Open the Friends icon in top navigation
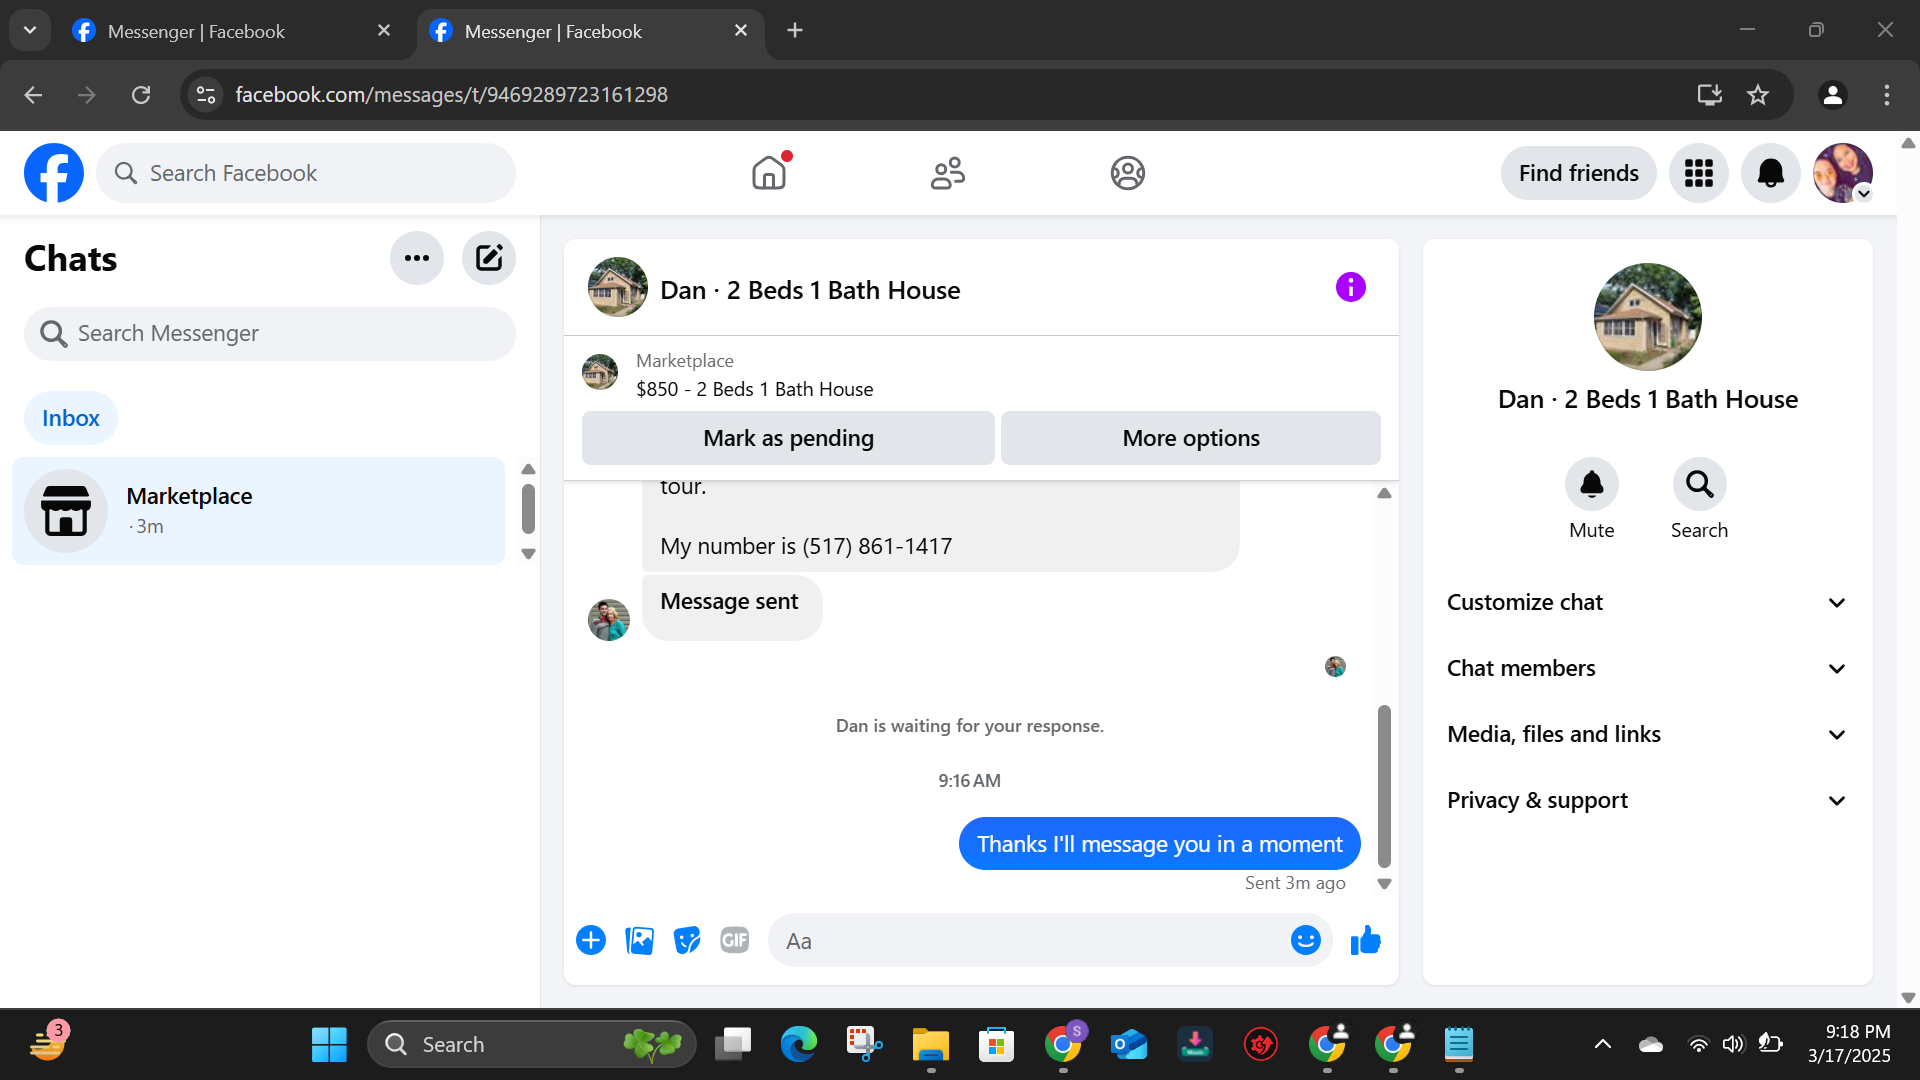This screenshot has width=1920, height=1080. (x=948, y=173)
